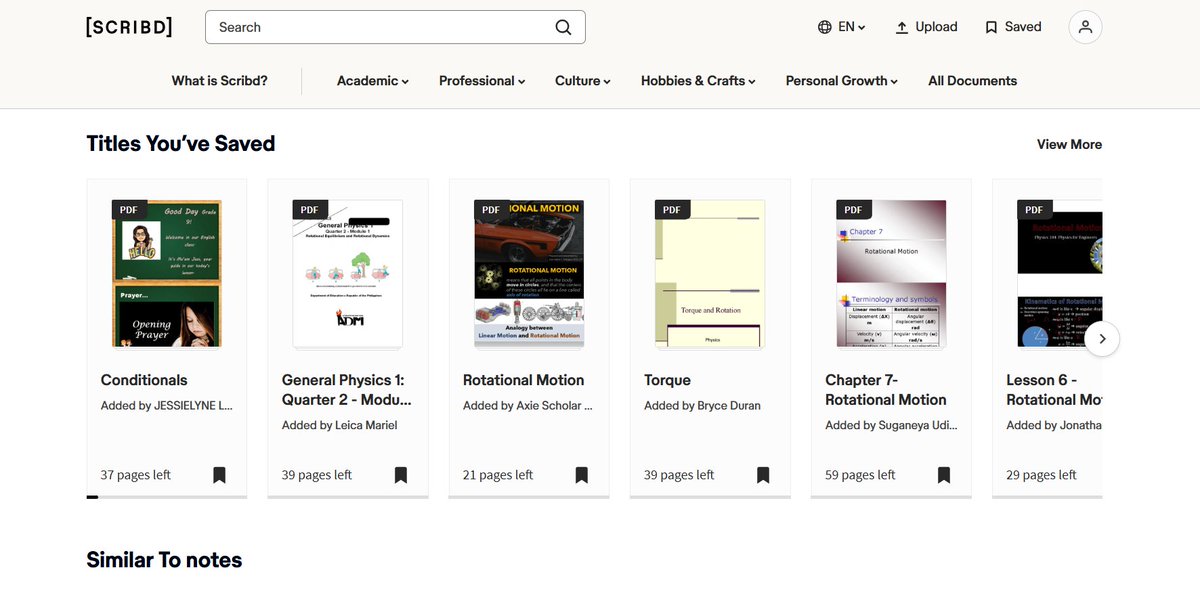The image size is (1200, 593).
Task: Click '21 pages left' text
Action: [x=498, y=475]
